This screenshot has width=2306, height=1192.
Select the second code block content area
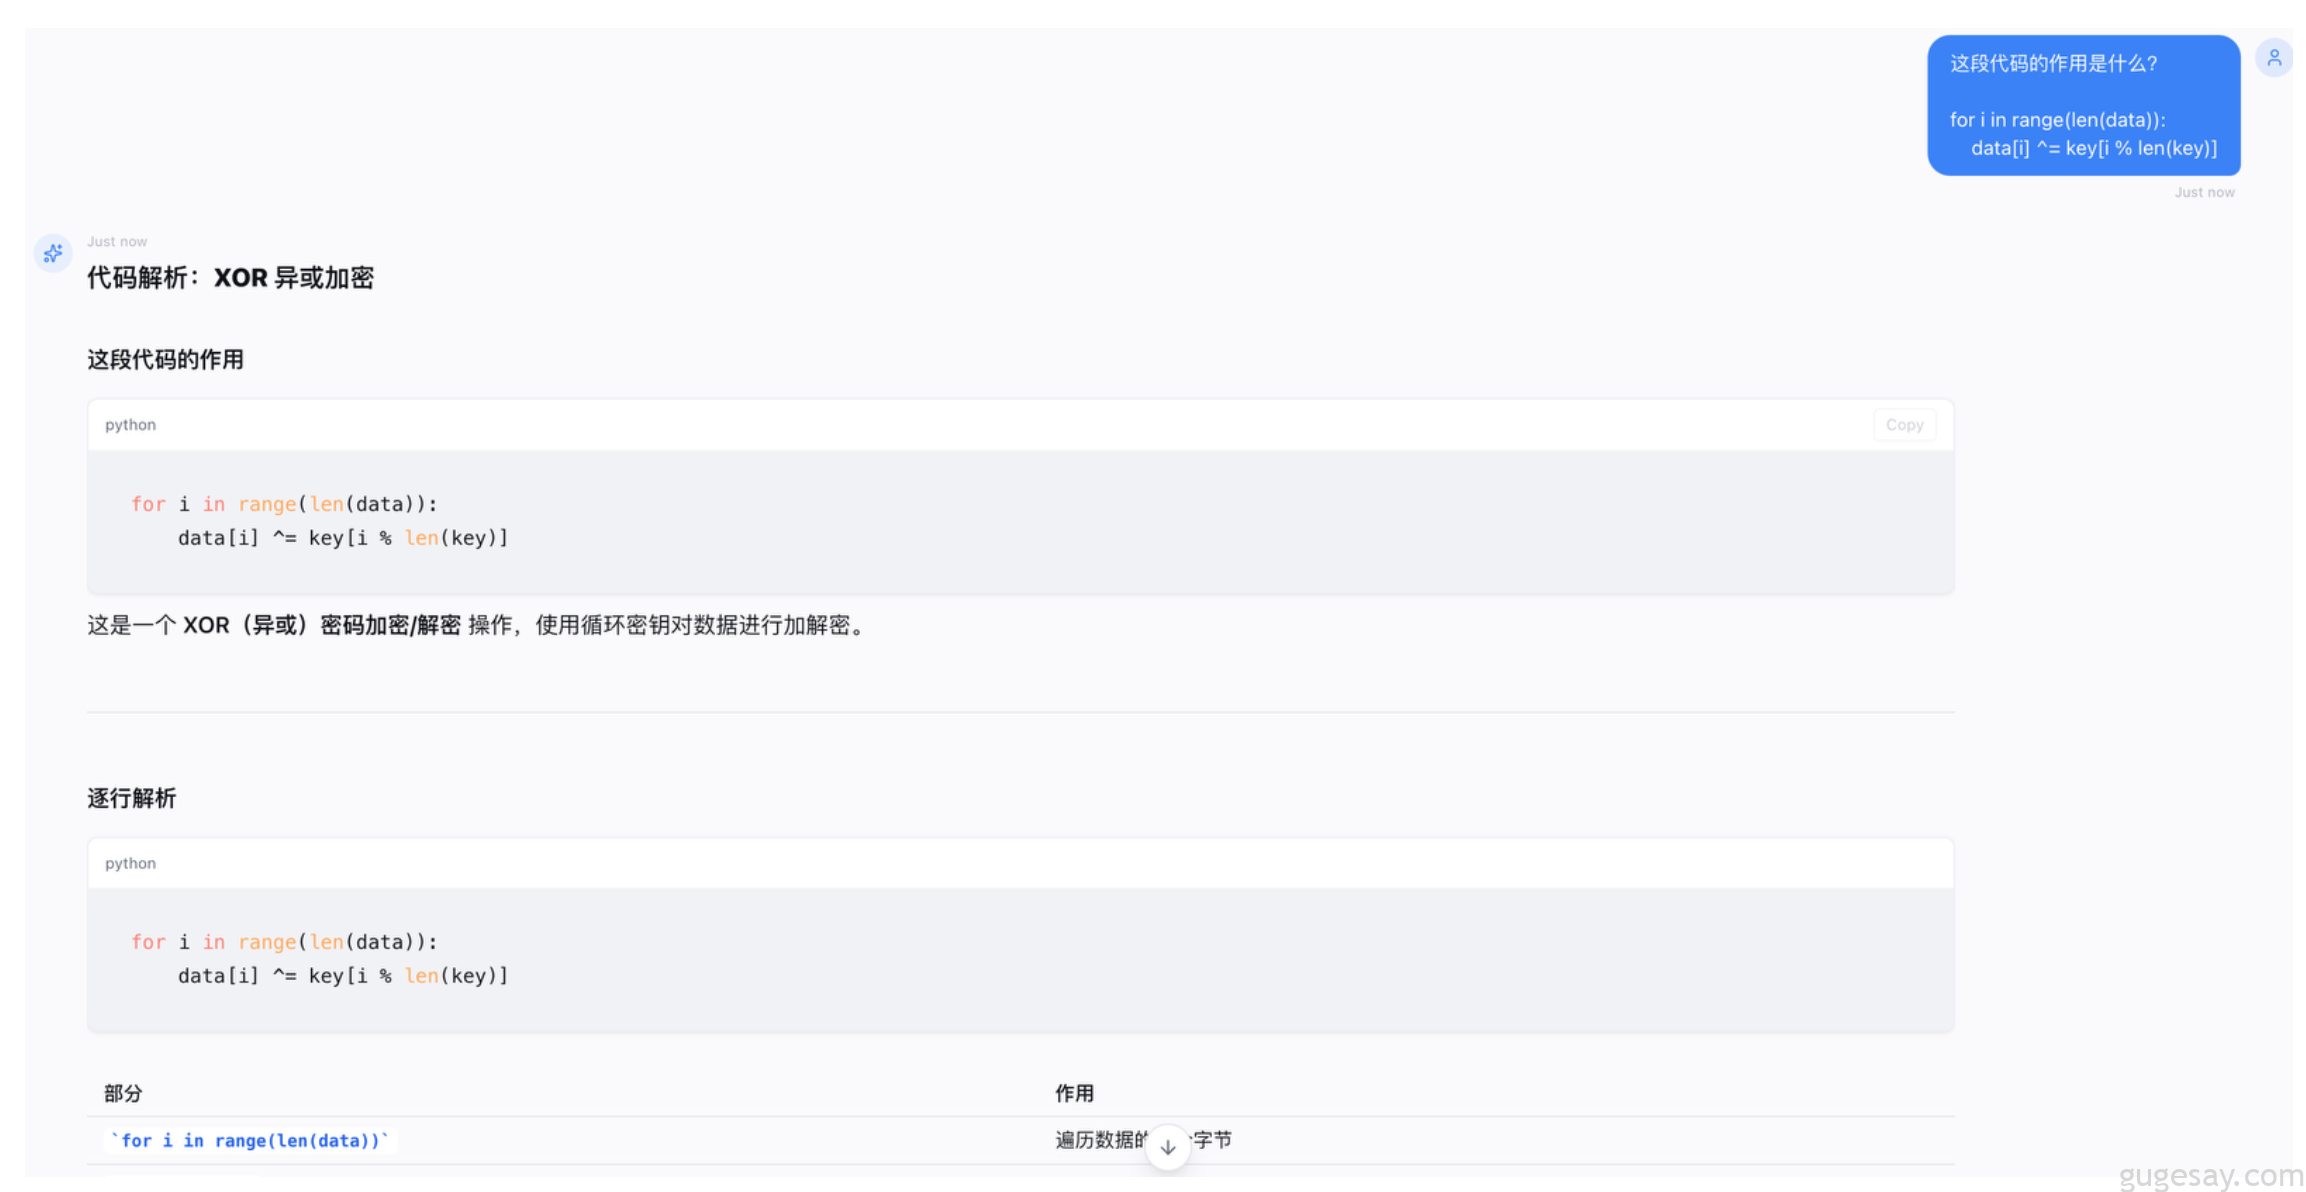pyautogui.click(x=320, y=958)
